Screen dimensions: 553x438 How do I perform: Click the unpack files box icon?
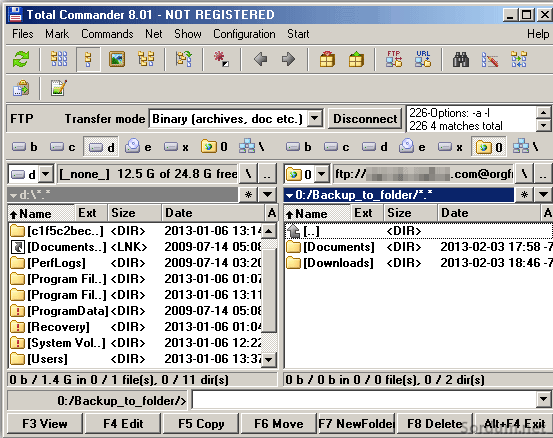pos(356,59)
